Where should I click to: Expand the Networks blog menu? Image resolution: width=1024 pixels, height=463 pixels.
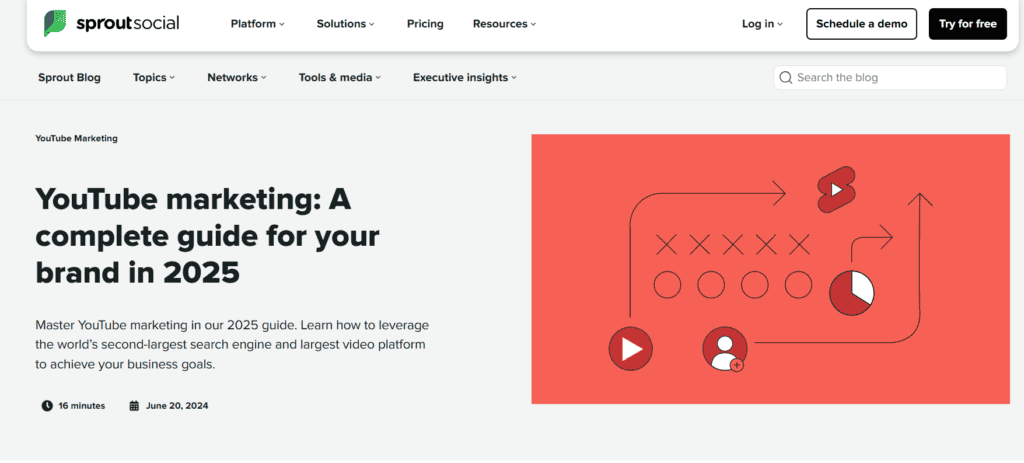point(237,78)
